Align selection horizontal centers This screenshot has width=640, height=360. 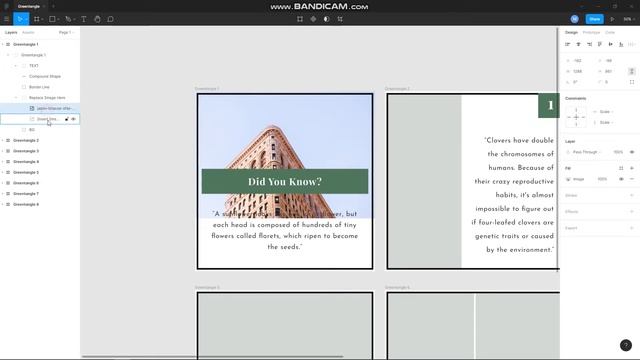point(578,44)
